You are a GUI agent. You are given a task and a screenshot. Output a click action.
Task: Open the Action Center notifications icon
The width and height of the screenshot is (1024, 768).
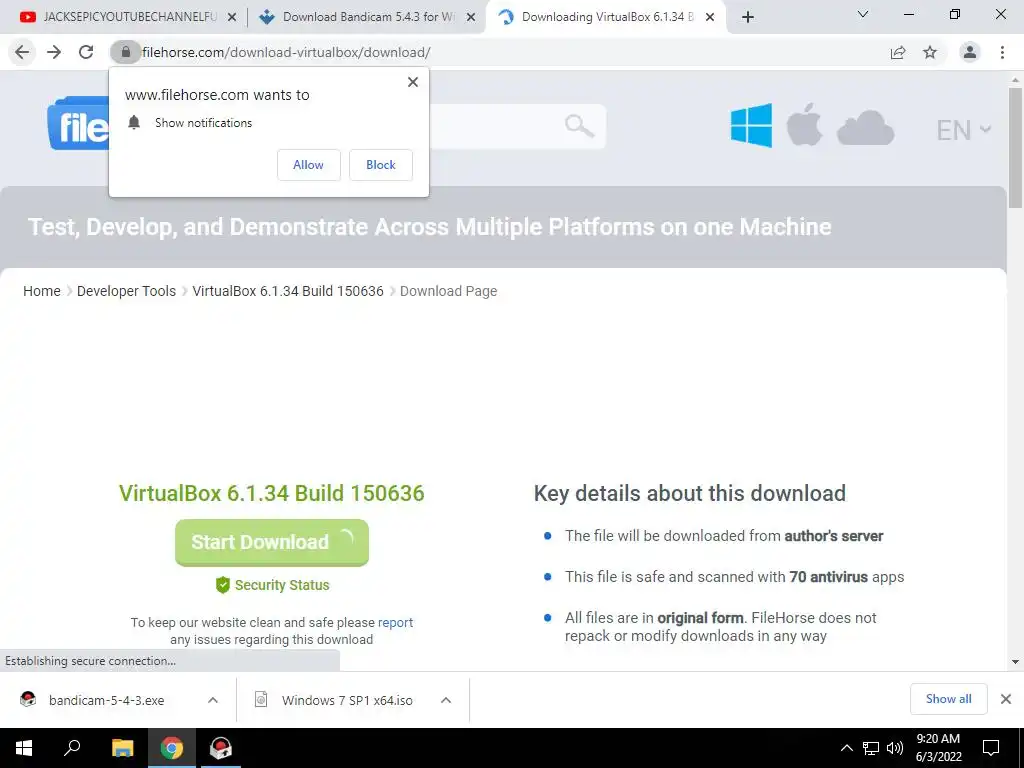pyautogui.click(x=991, y=748)
